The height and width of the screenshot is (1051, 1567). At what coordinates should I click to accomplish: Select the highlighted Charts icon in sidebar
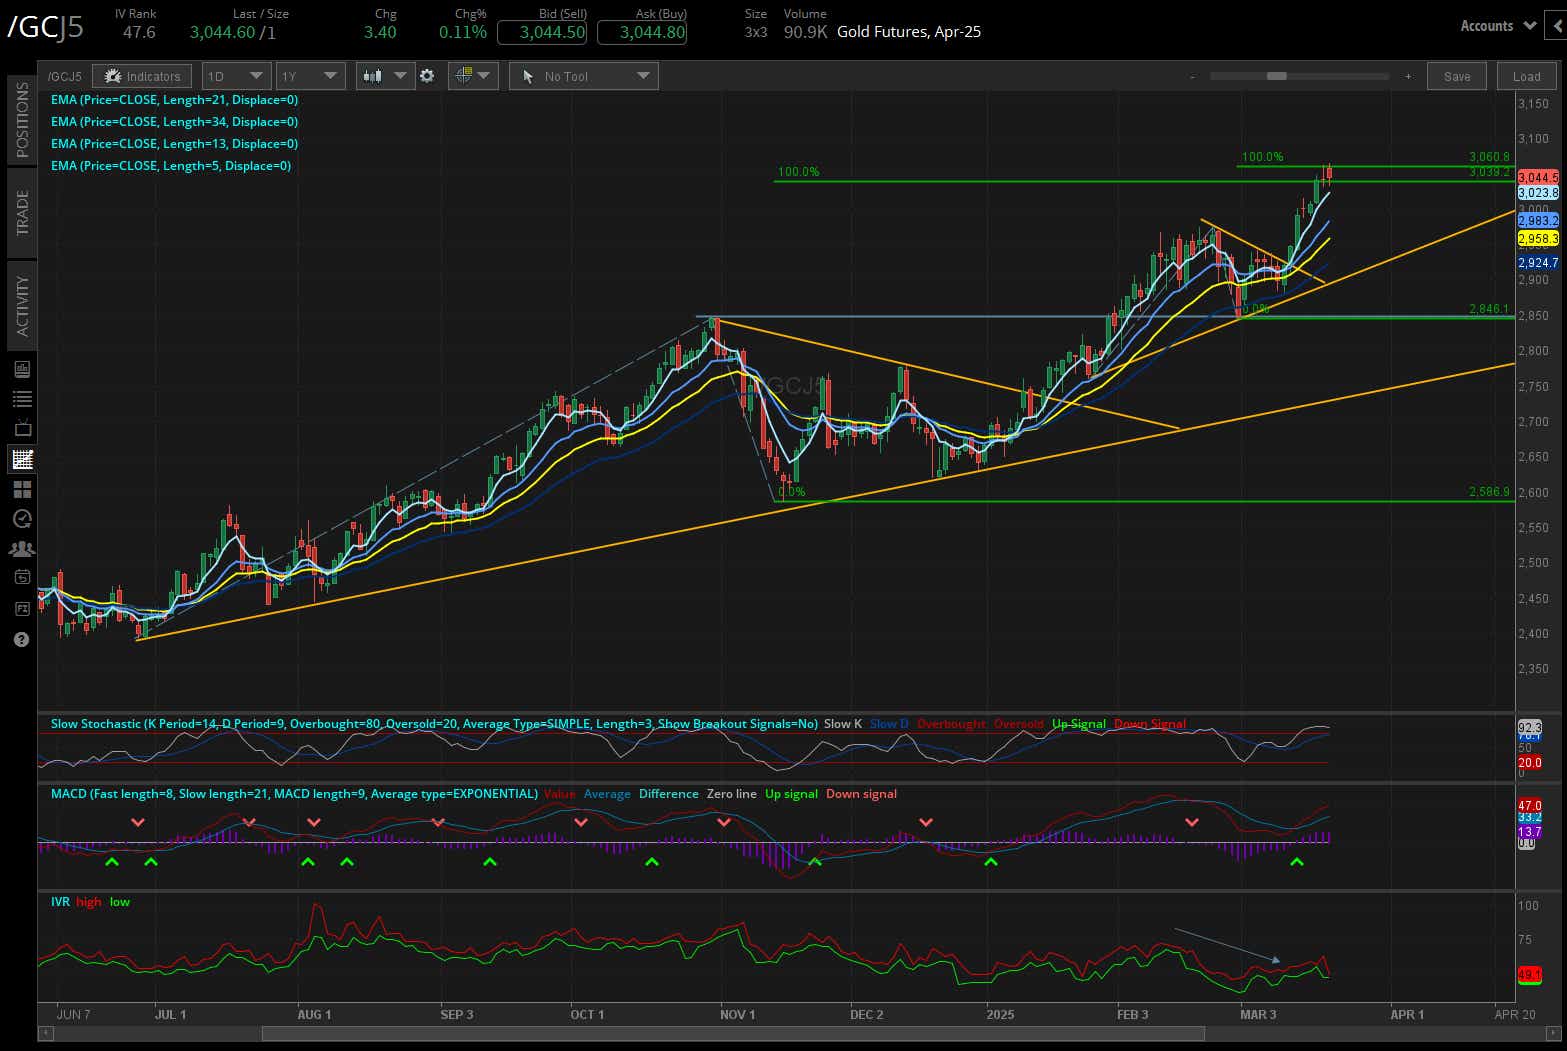point(21,459)
